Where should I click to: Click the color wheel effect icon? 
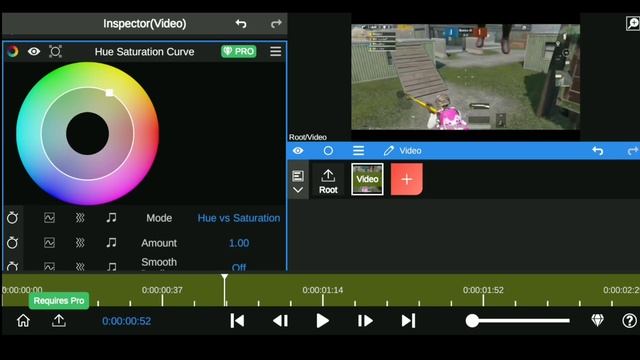pos(13,51)
